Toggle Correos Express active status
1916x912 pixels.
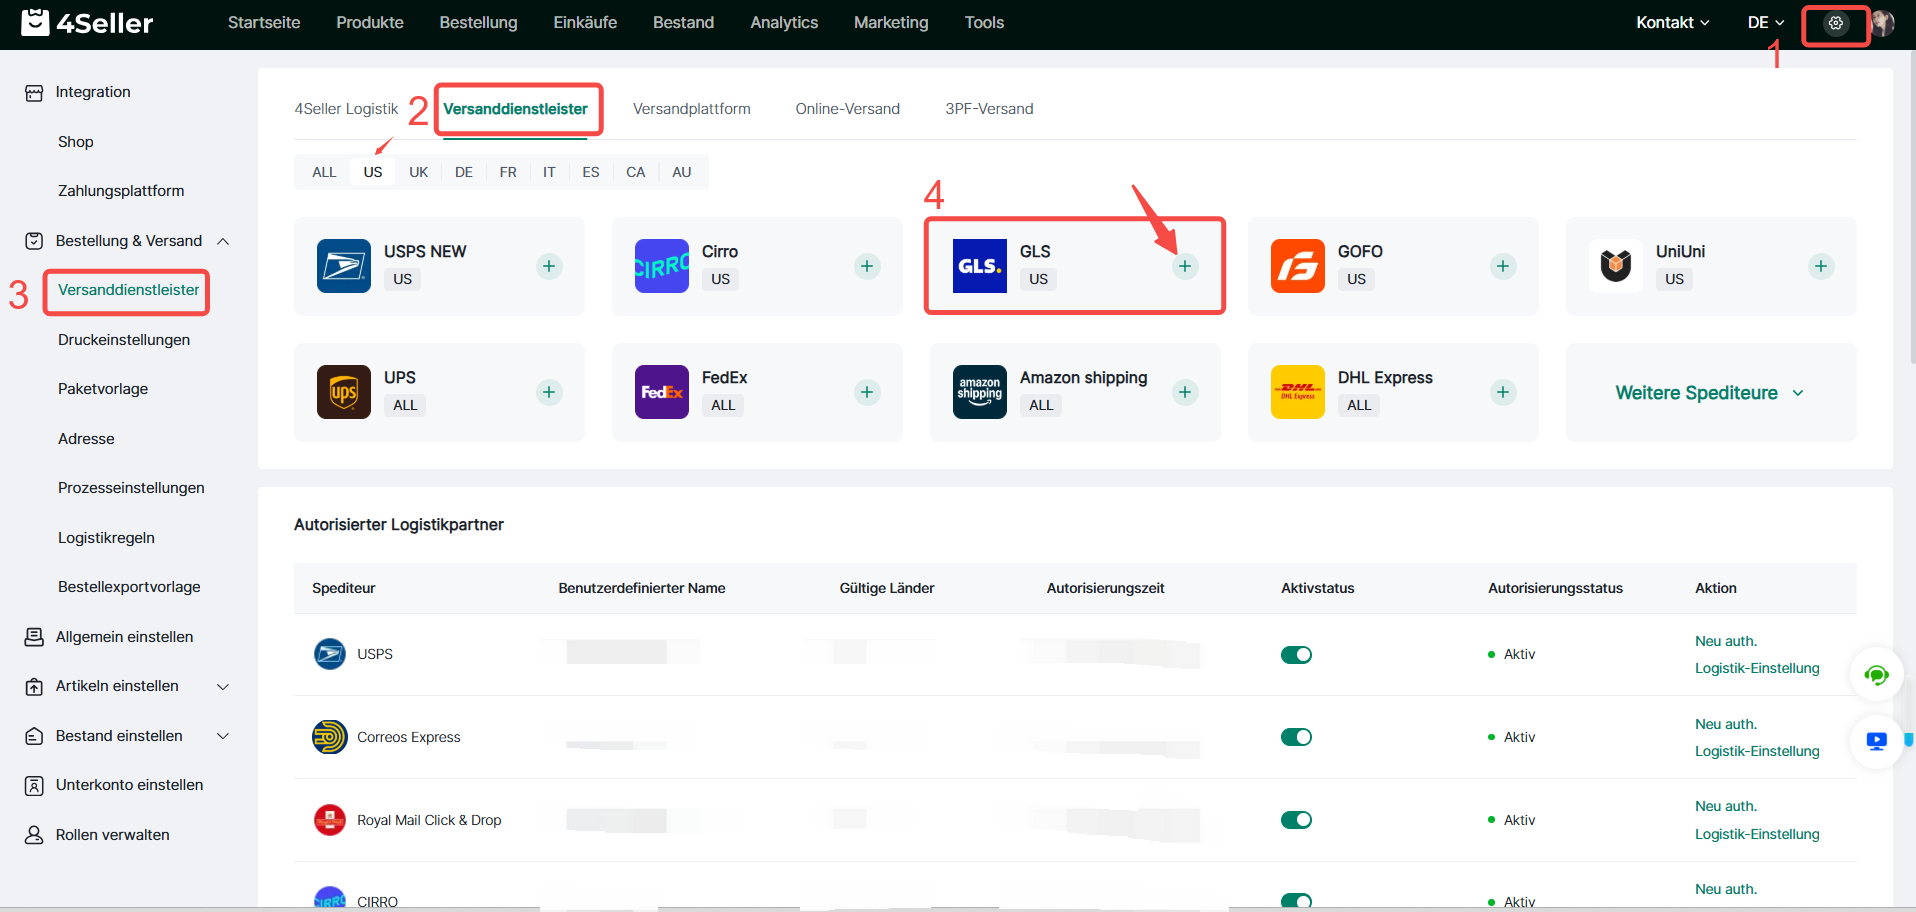(x=1296, y=737)
